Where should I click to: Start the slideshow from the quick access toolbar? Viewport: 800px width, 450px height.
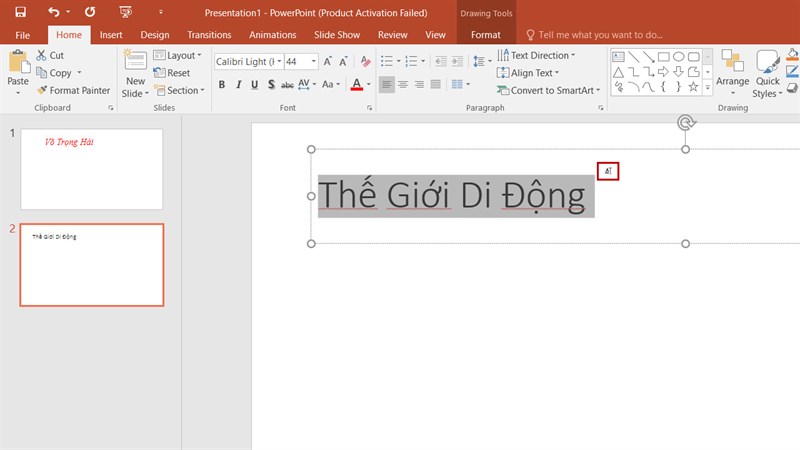pyautogui.click(x=125, y=12)
